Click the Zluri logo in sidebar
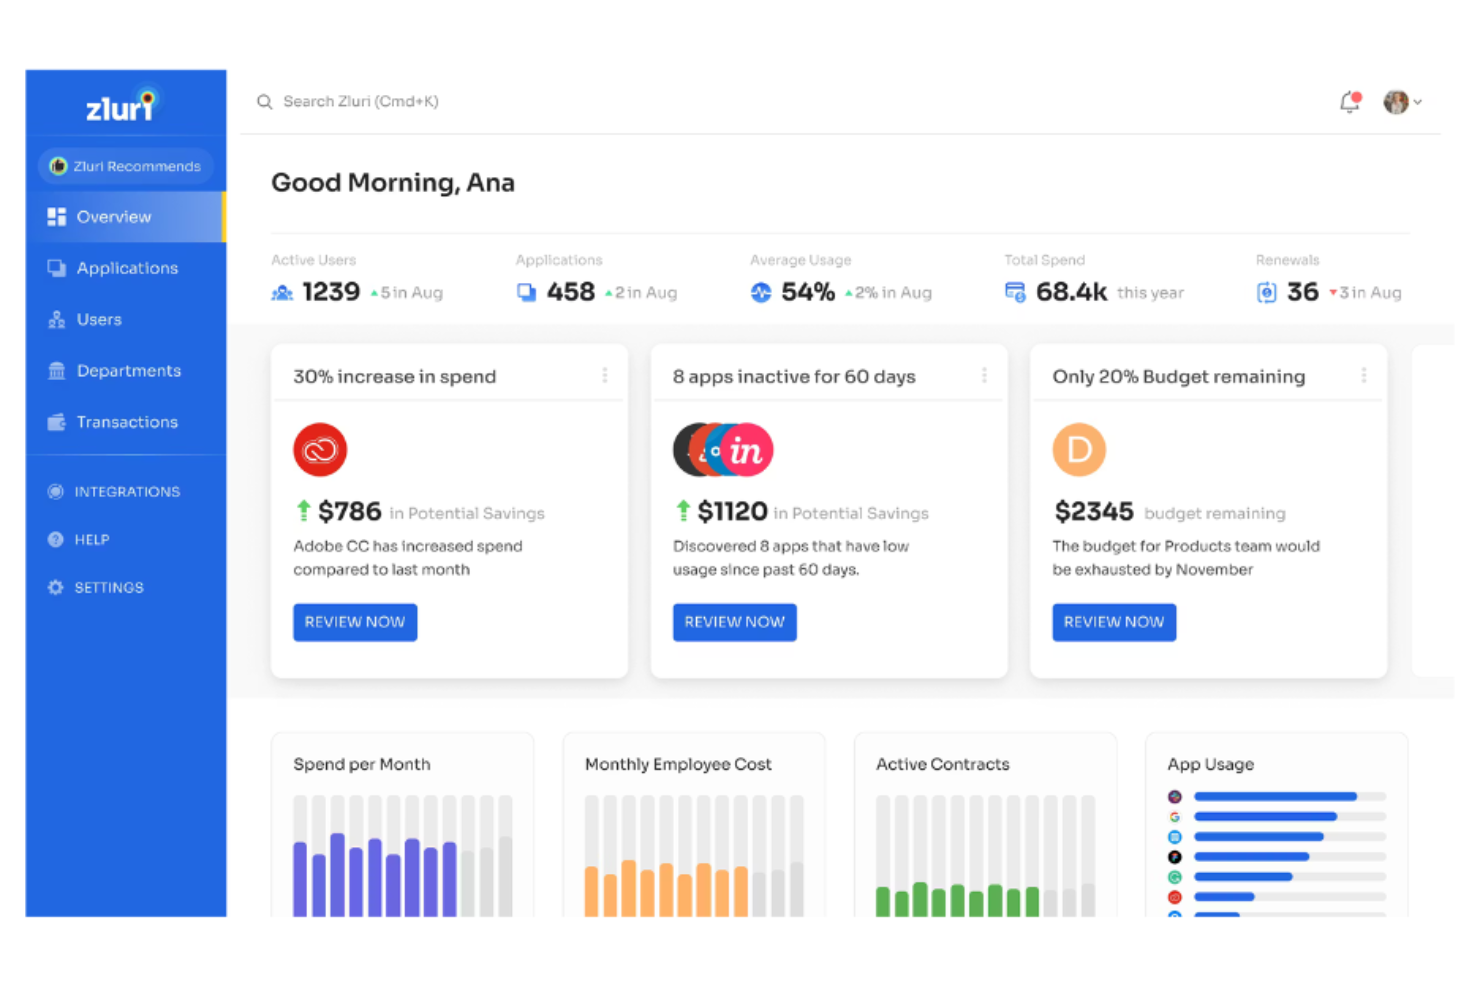1480x987 pixels. pos(121,105)
